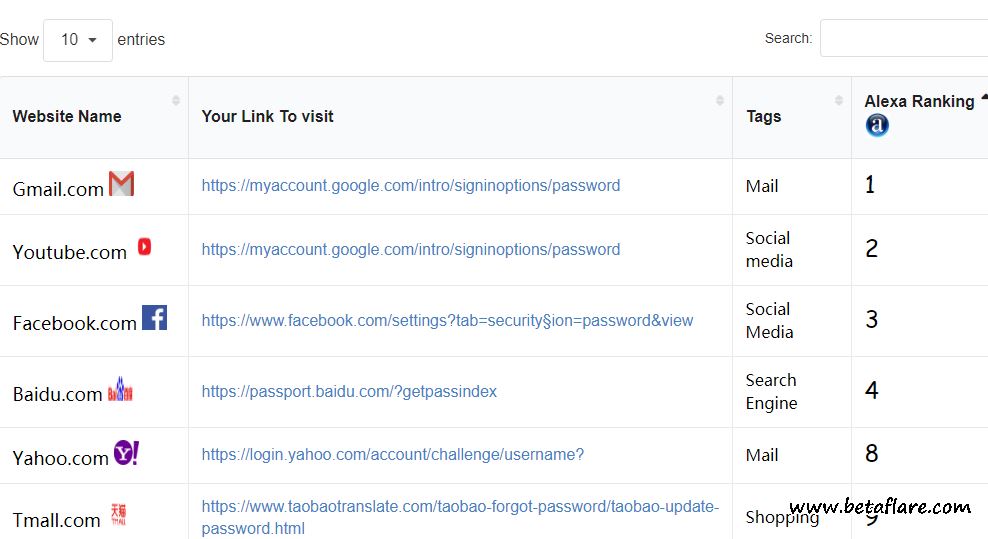Click into the Search input field
This screenshot has height=539, width=988.
click(x=904, y=38)
